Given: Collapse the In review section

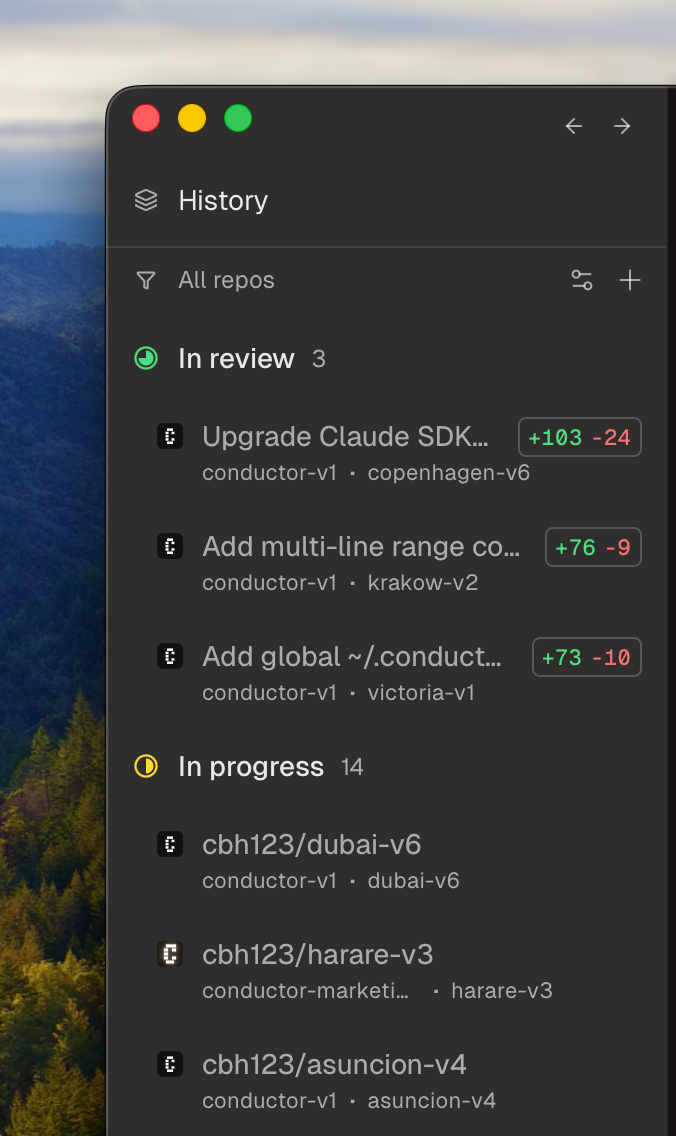Looking at the screenshot, I should coord(236,358).
